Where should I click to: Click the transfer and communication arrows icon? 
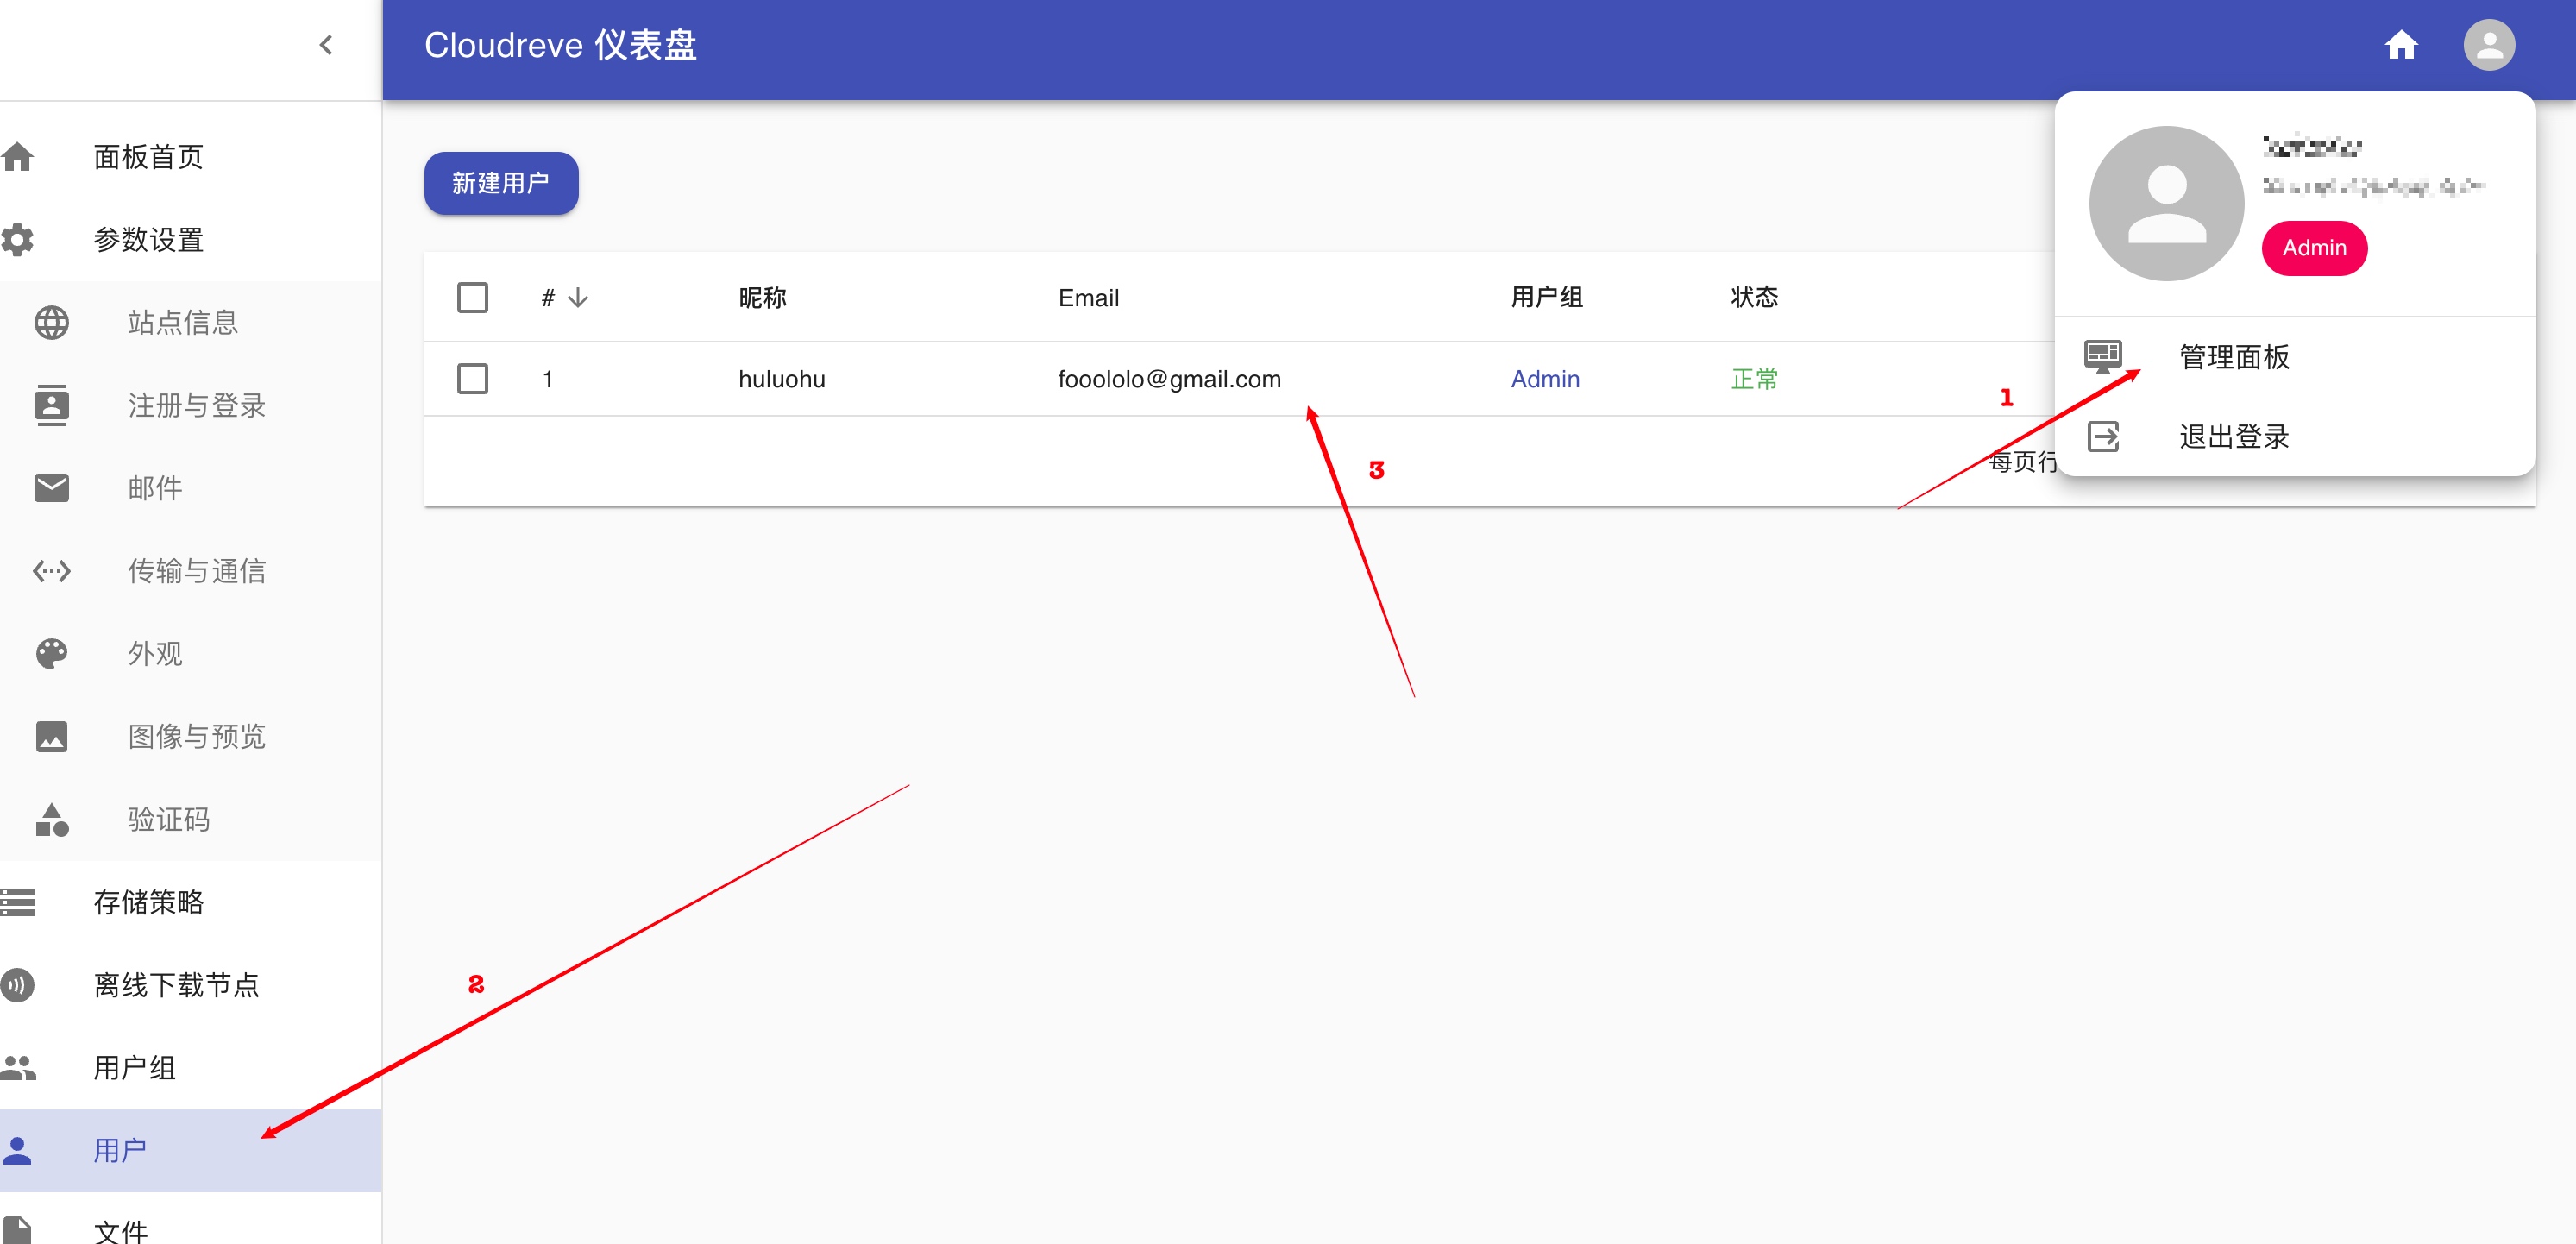[51, 571]
